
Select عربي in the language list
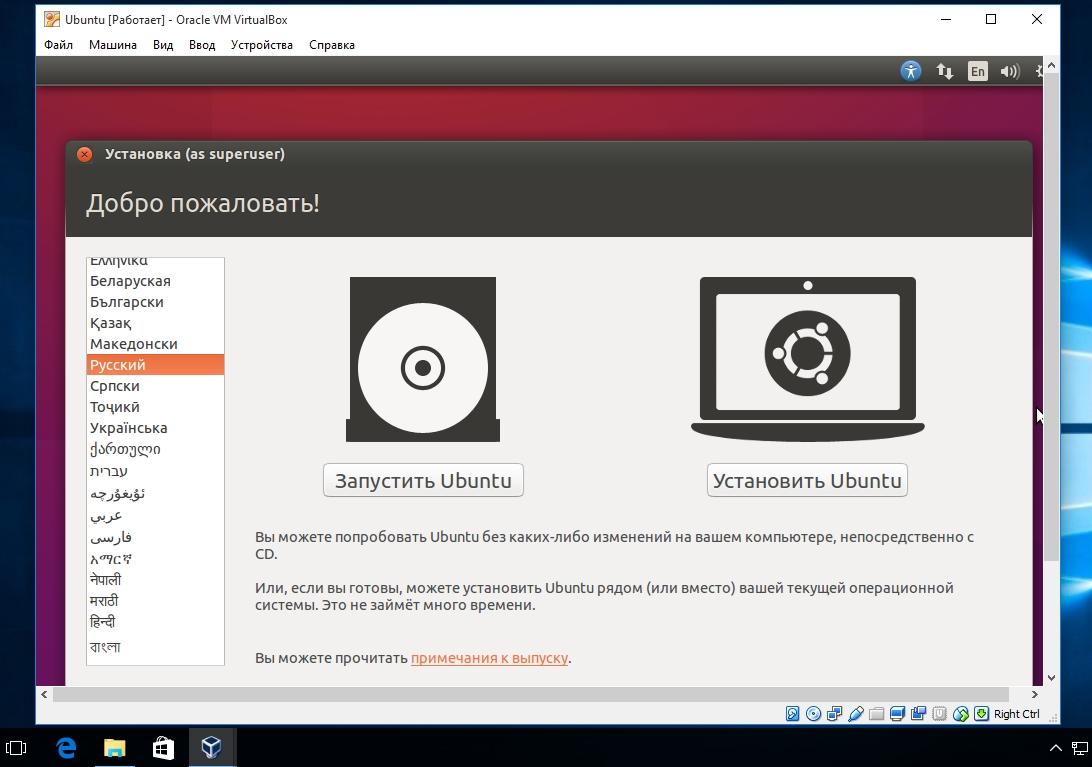155,516
